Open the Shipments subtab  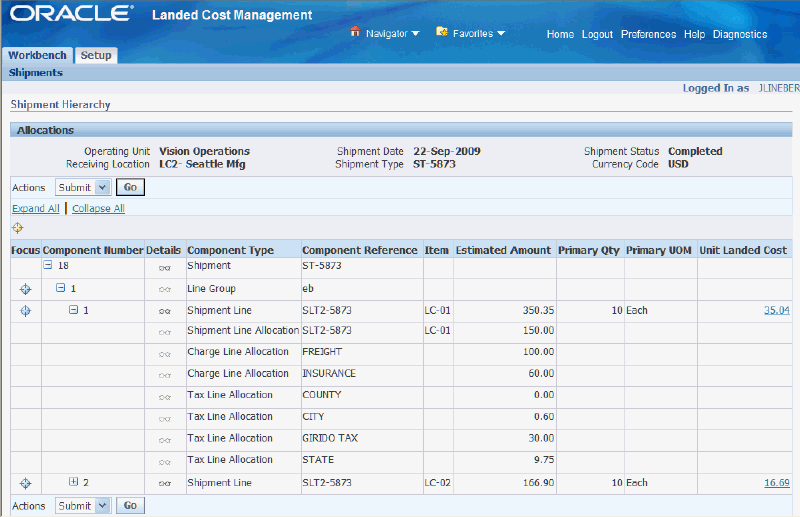(36, 72)
